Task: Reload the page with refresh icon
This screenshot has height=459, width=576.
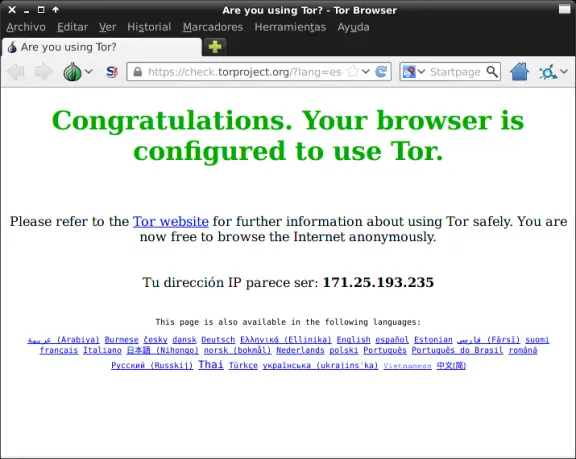Action: [381, 71]
